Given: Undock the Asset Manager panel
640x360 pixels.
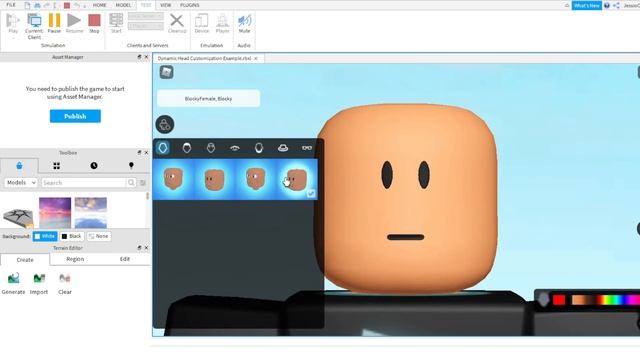Looking at the screenshot, I should tap(139, 57).
